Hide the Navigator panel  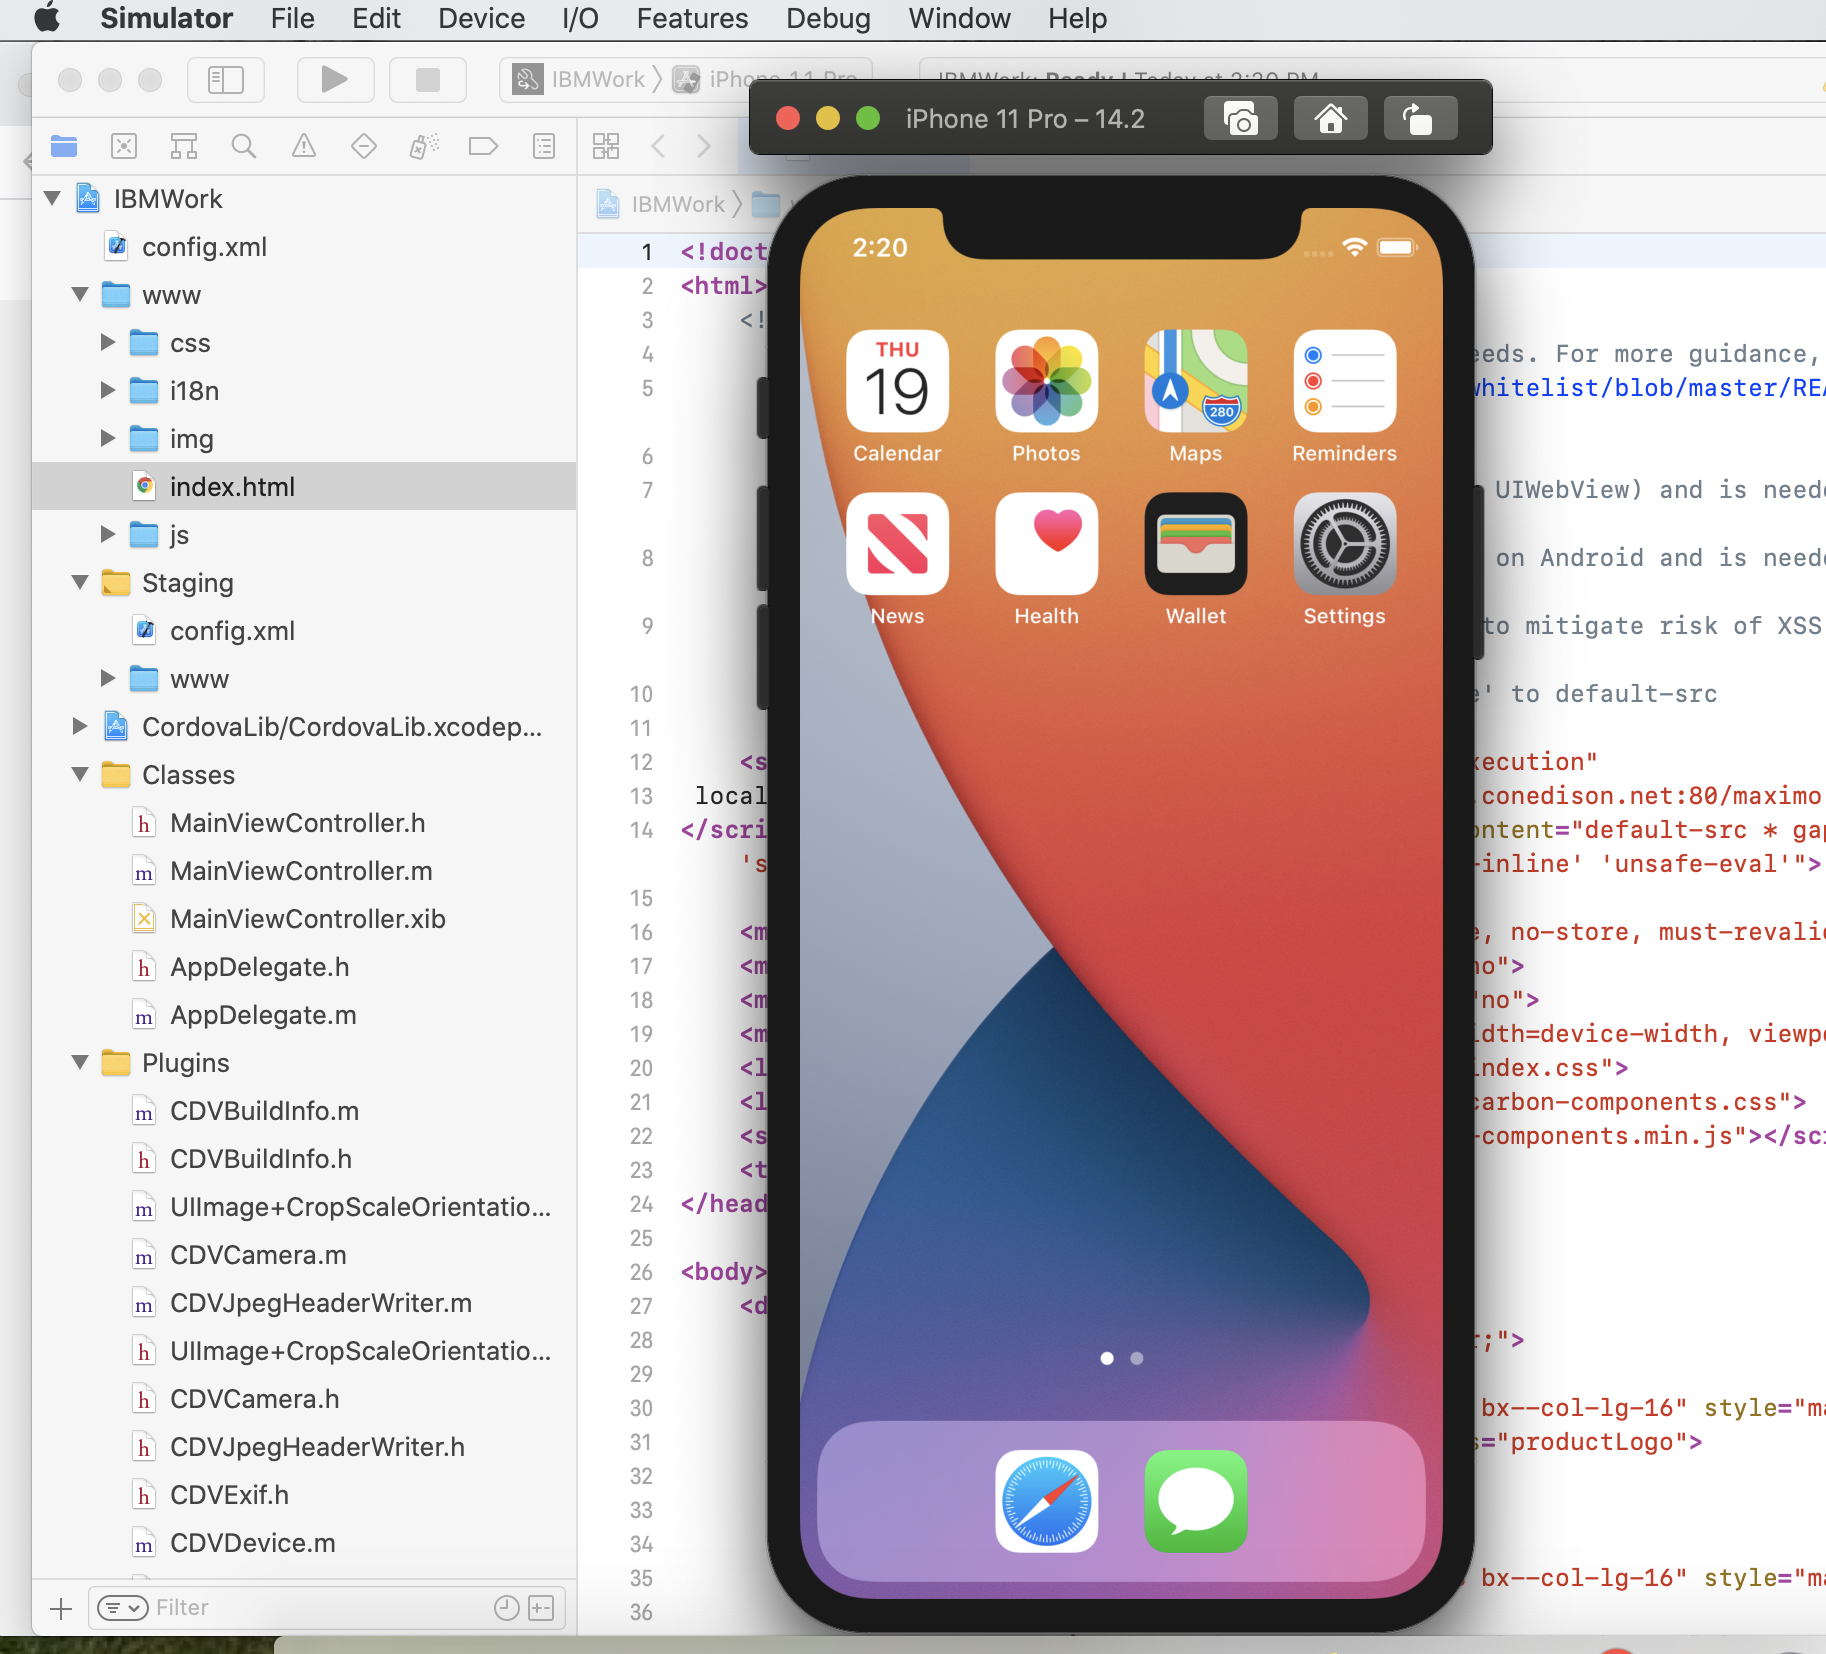point(226,80)
